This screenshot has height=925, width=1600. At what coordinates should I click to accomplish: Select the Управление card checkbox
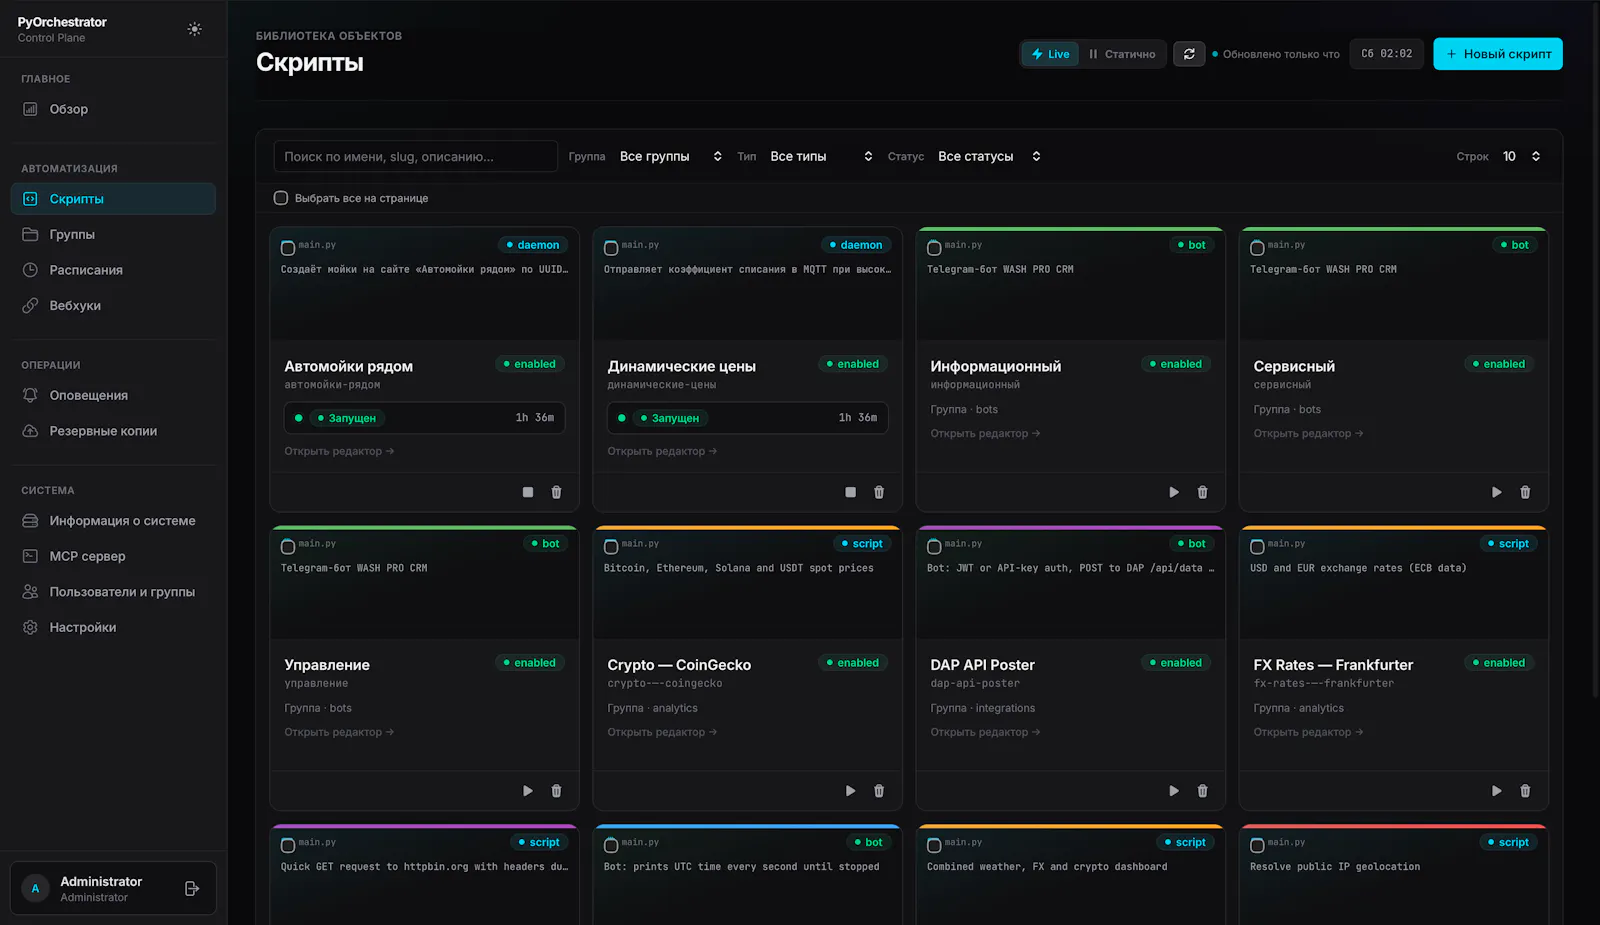pyautogui.click(x=288, y=547)
